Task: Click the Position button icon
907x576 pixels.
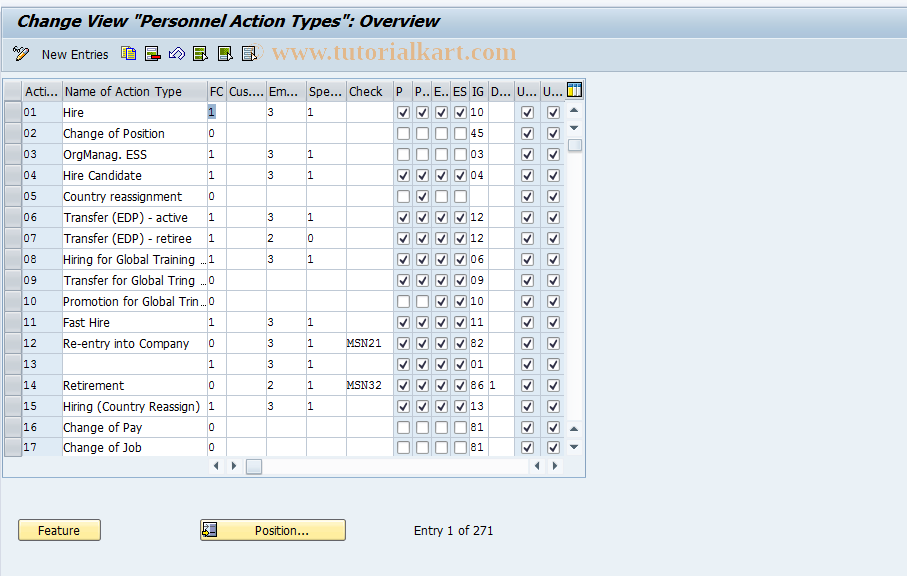Action: pos(209,530)
